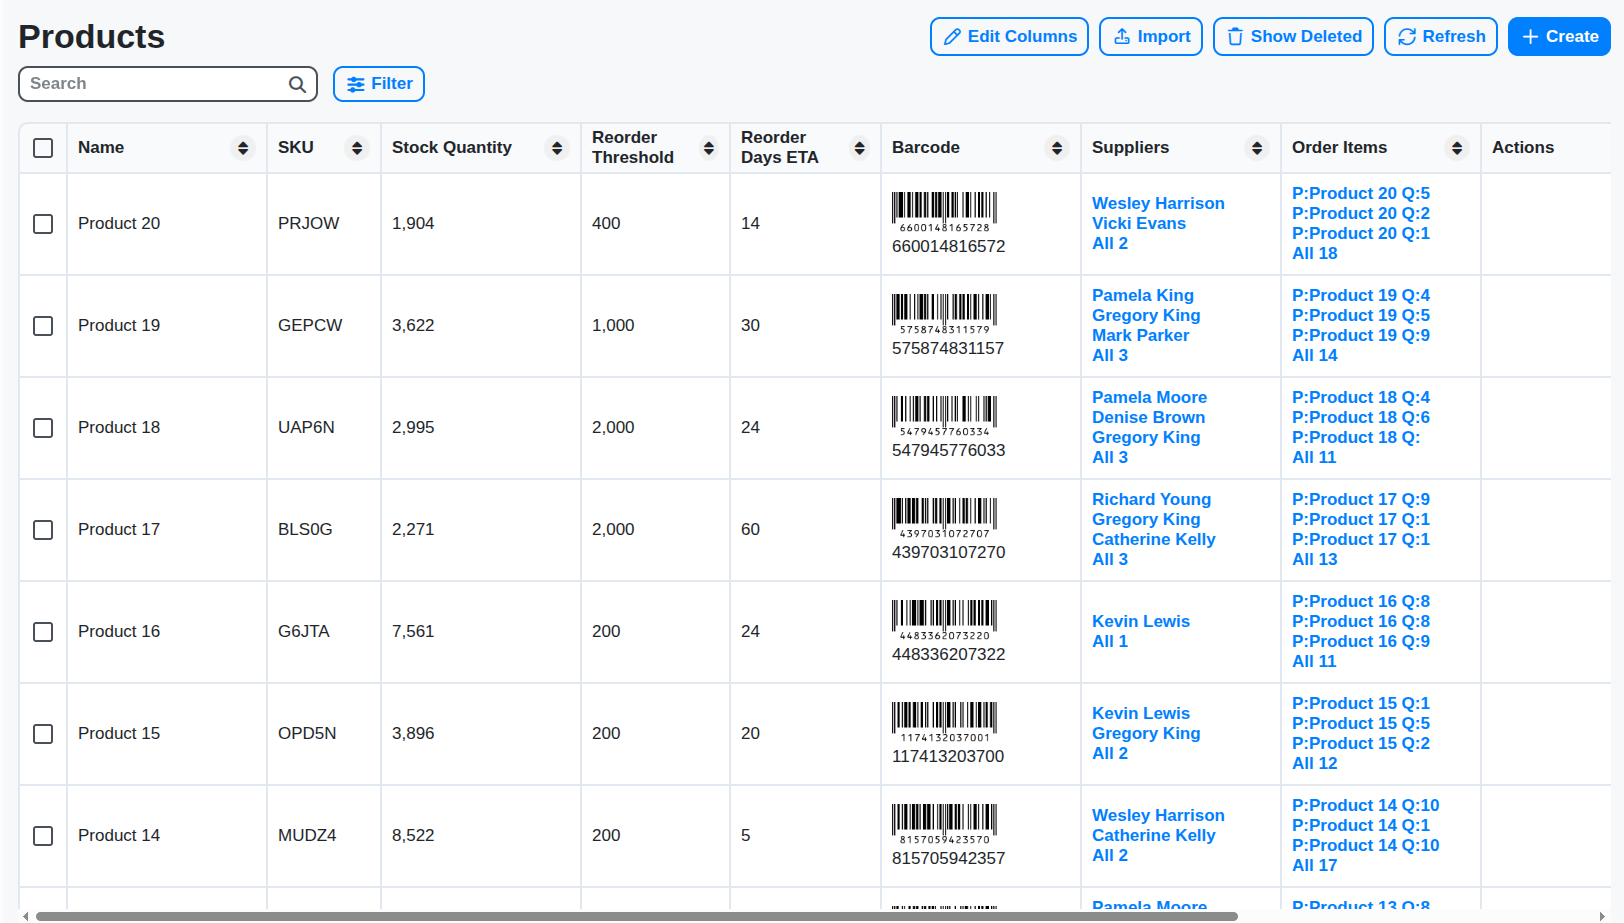
Task: Check the select-all checkbox in the header row
Action: coord(43,147)
